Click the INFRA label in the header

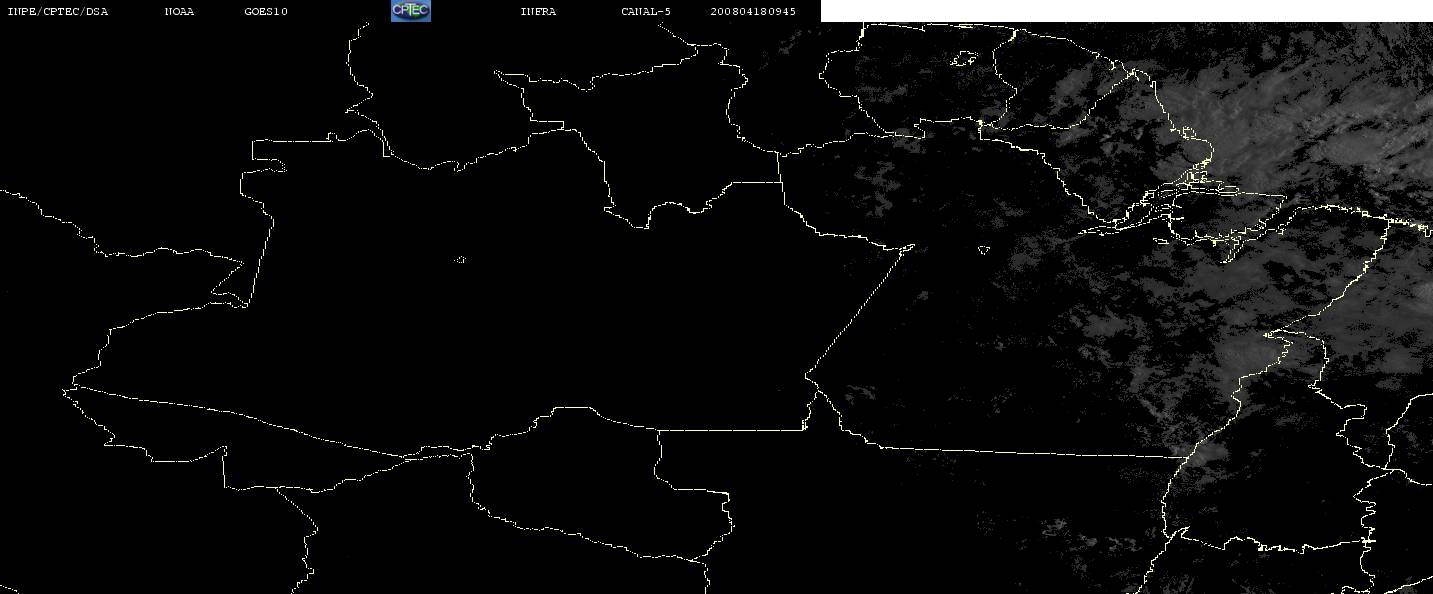[539, 12]
